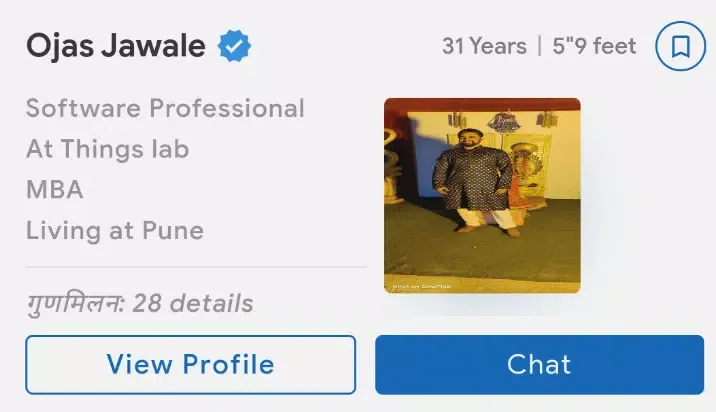Tap the 28 number in gunmilan line
This screenshot has width=716, height=412.
tap(147, 303)
